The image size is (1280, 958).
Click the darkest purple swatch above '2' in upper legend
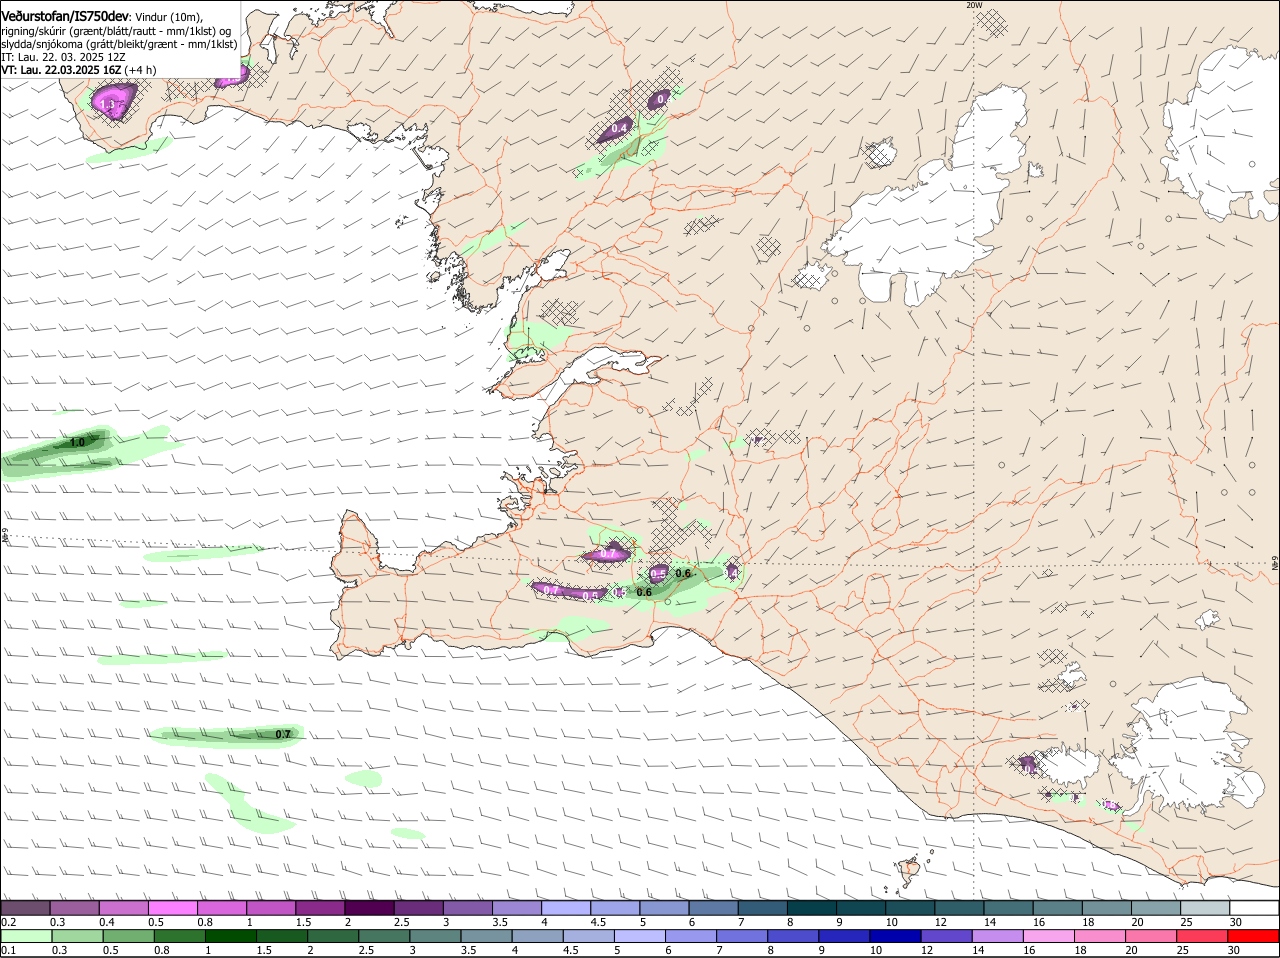[370, 908]
